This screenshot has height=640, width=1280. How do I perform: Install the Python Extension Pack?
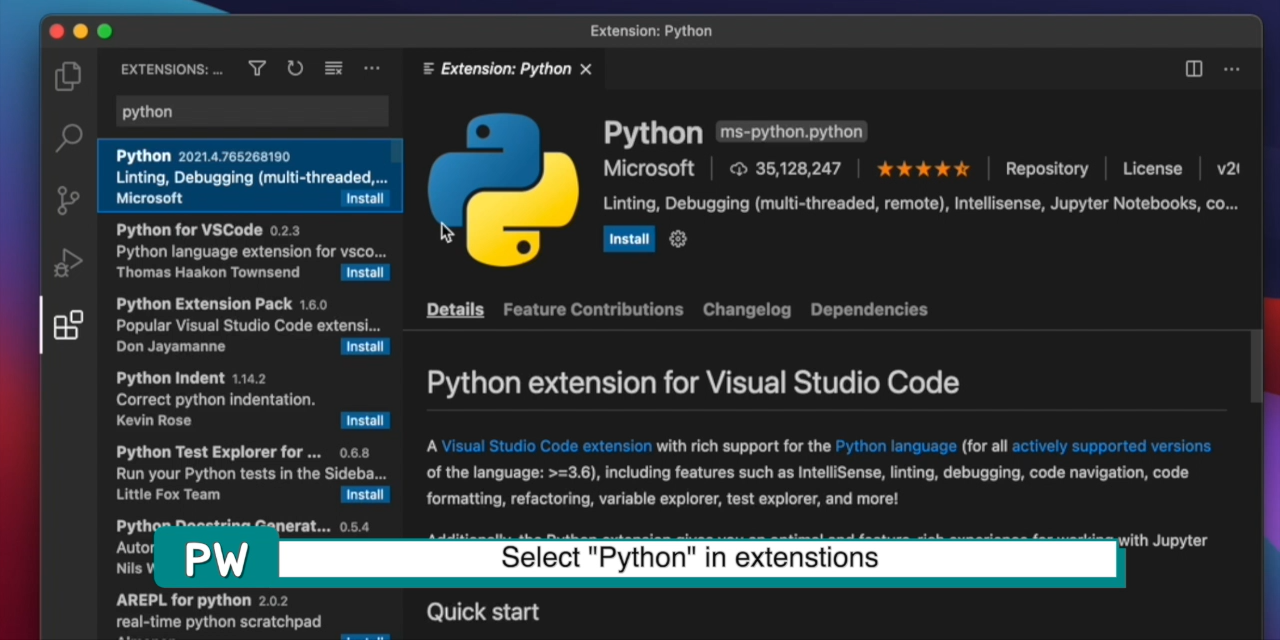(x=365, y=346)
